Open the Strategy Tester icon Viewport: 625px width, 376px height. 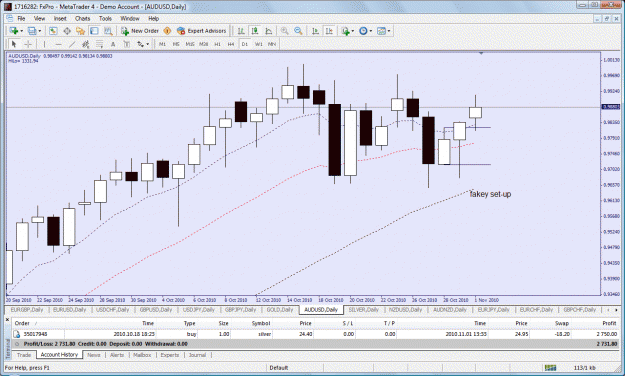coord(108,31)
